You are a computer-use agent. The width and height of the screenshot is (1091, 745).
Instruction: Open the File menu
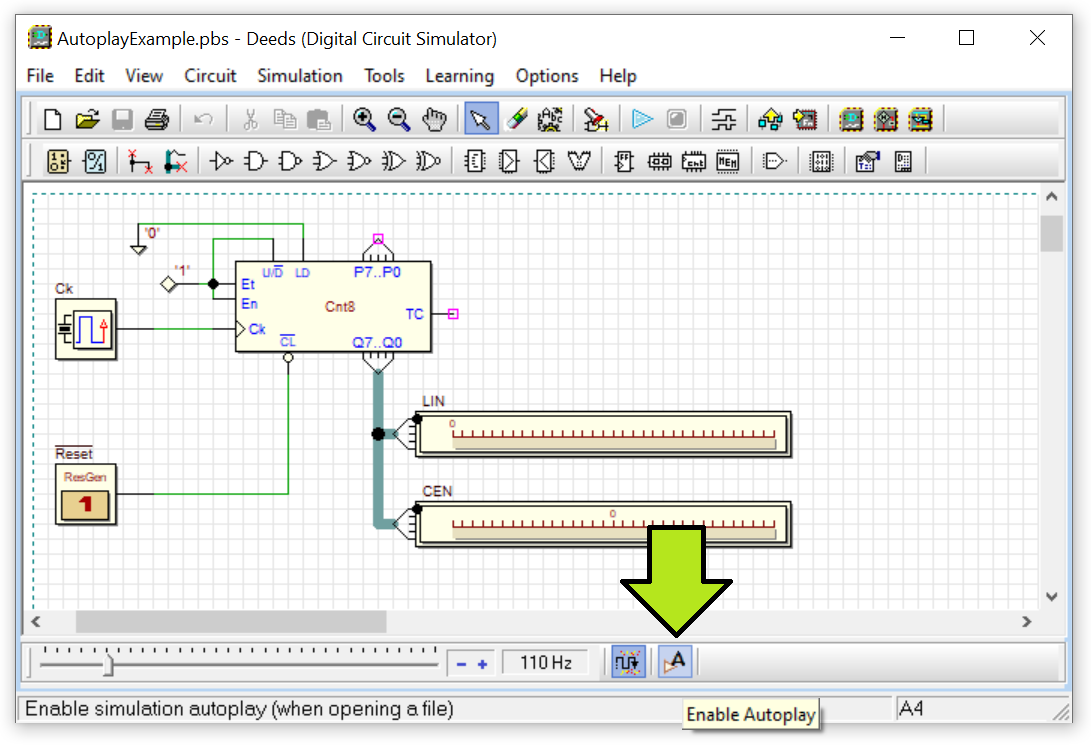(40, 76)
